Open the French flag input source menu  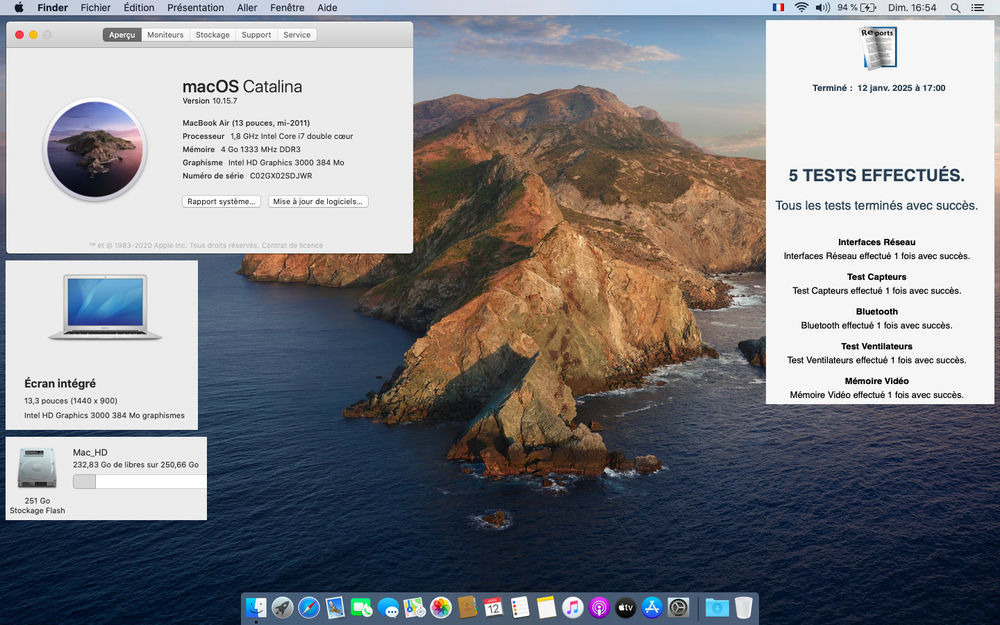pyautogui.click(x=778, y=7)
